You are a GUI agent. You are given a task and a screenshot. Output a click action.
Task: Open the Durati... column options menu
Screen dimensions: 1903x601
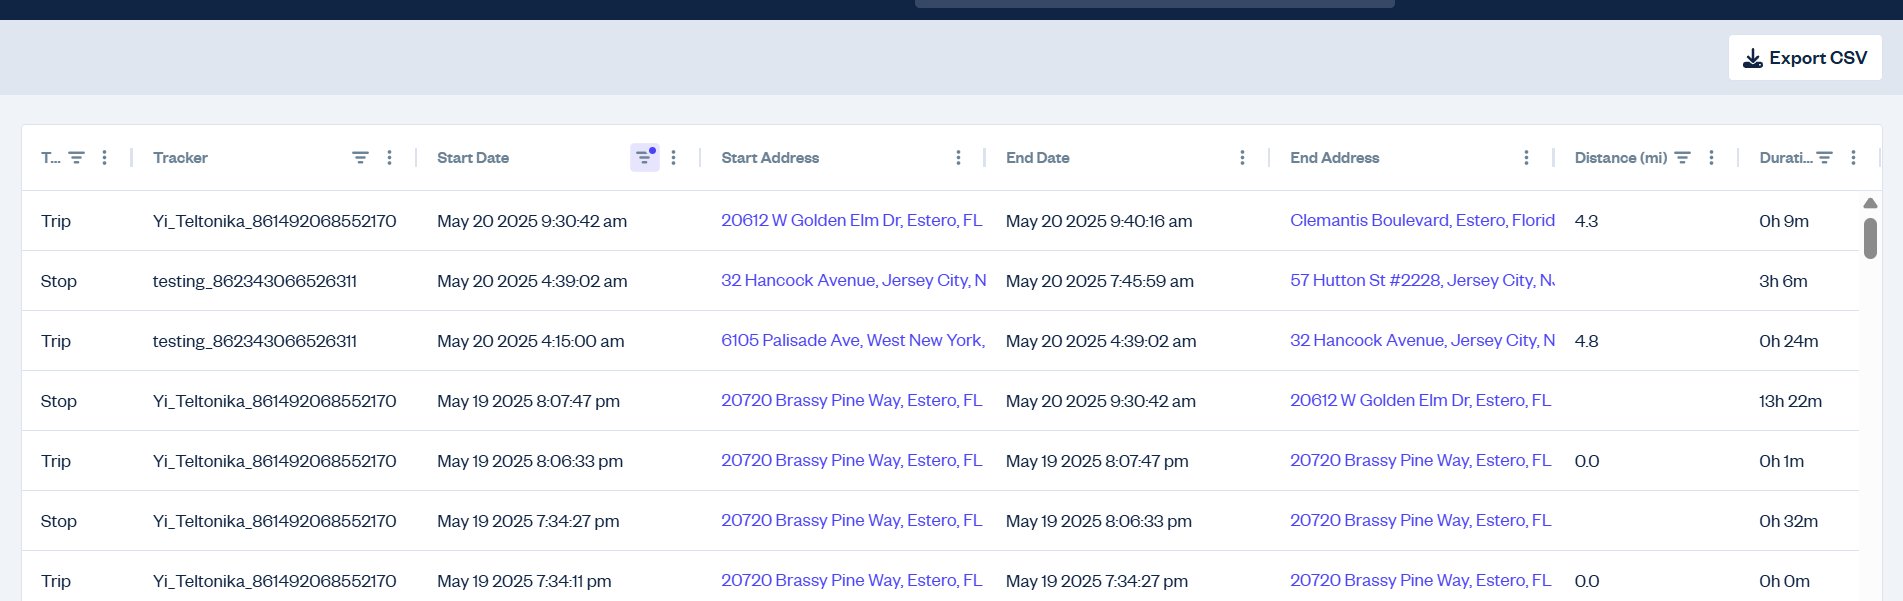[x=1853, y=158]
